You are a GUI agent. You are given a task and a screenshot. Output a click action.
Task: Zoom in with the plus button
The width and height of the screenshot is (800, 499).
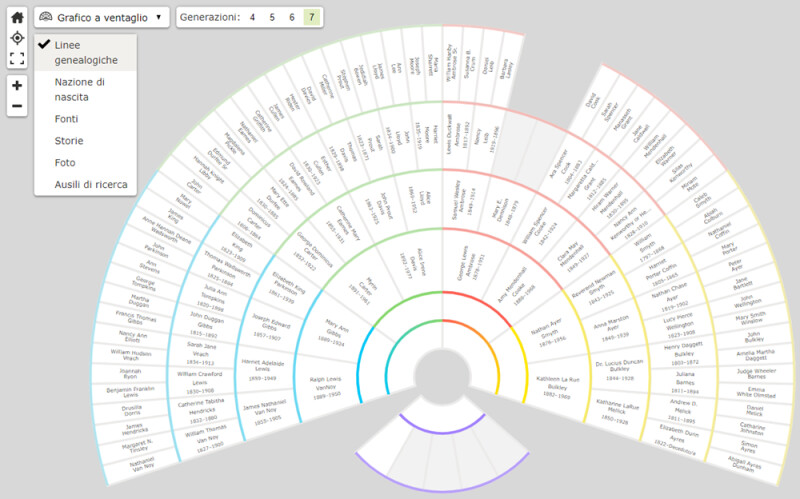click(17, 85)
